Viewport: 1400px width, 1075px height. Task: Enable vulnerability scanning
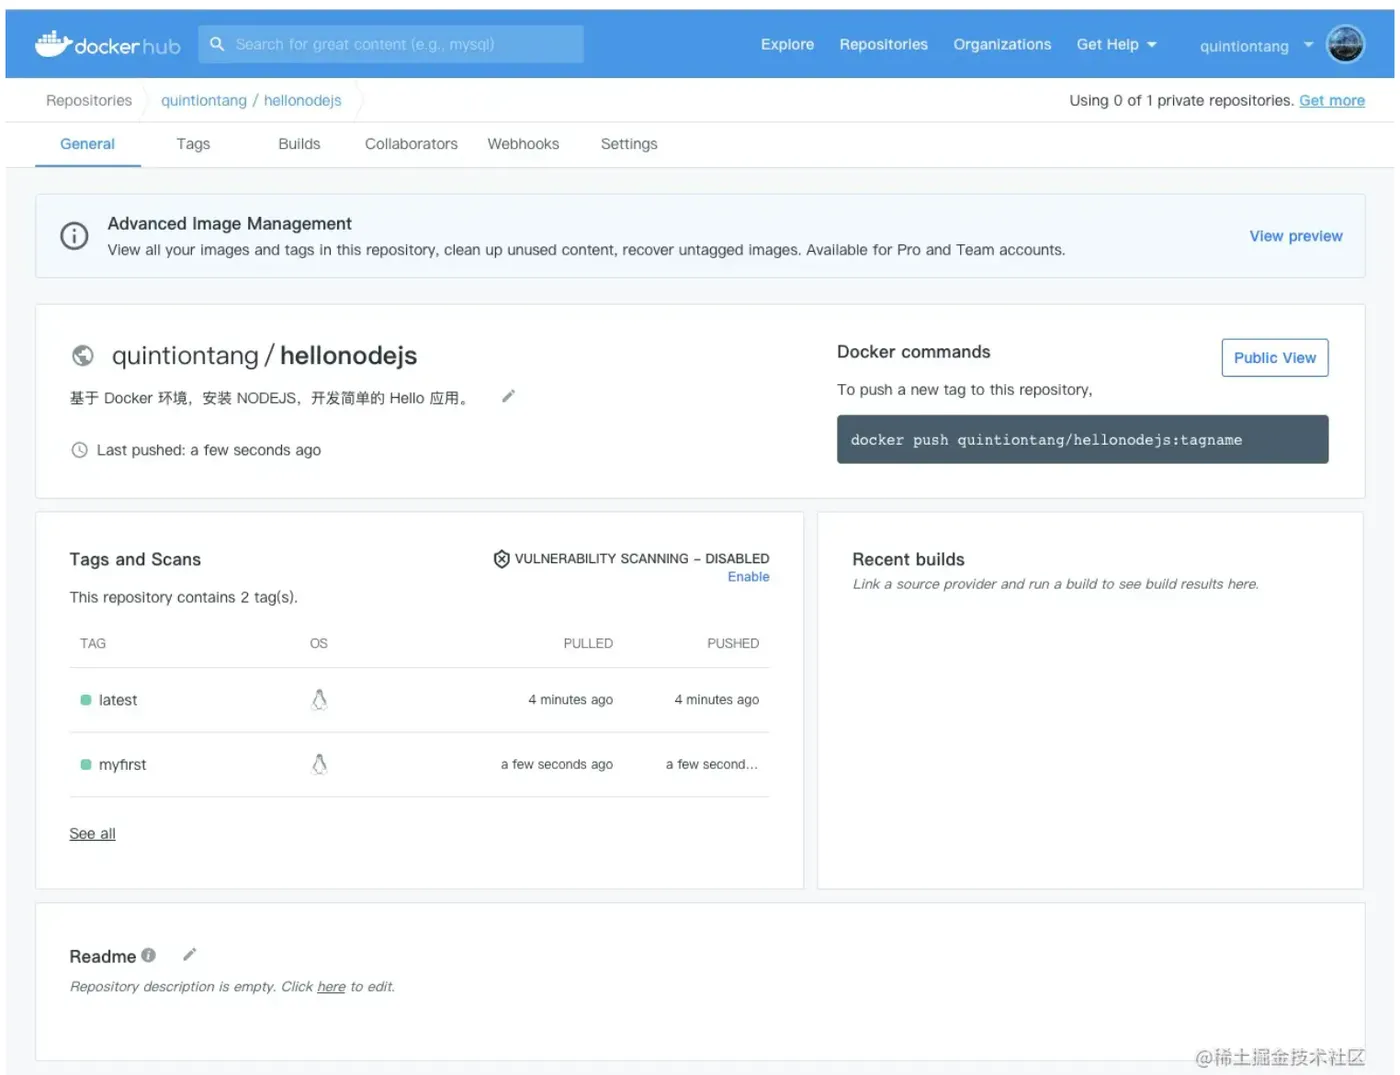(x=748, y=577)
